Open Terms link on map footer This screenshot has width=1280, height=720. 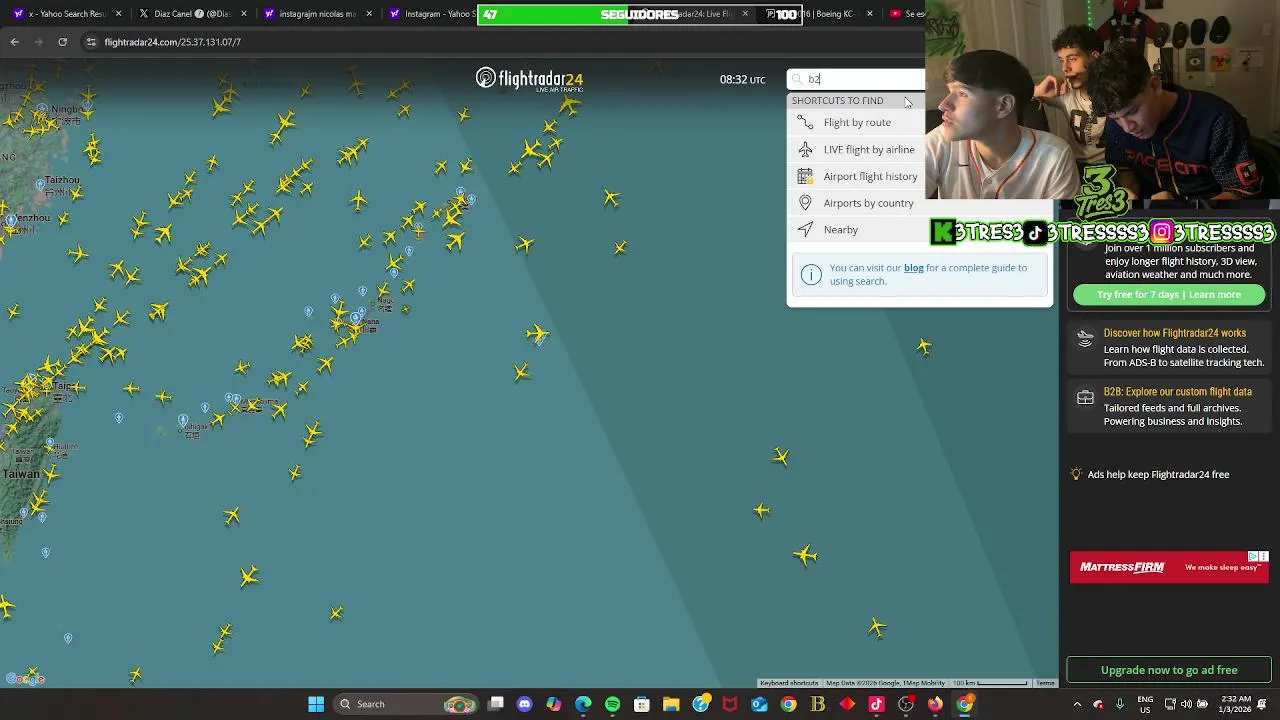point(1045,683)
